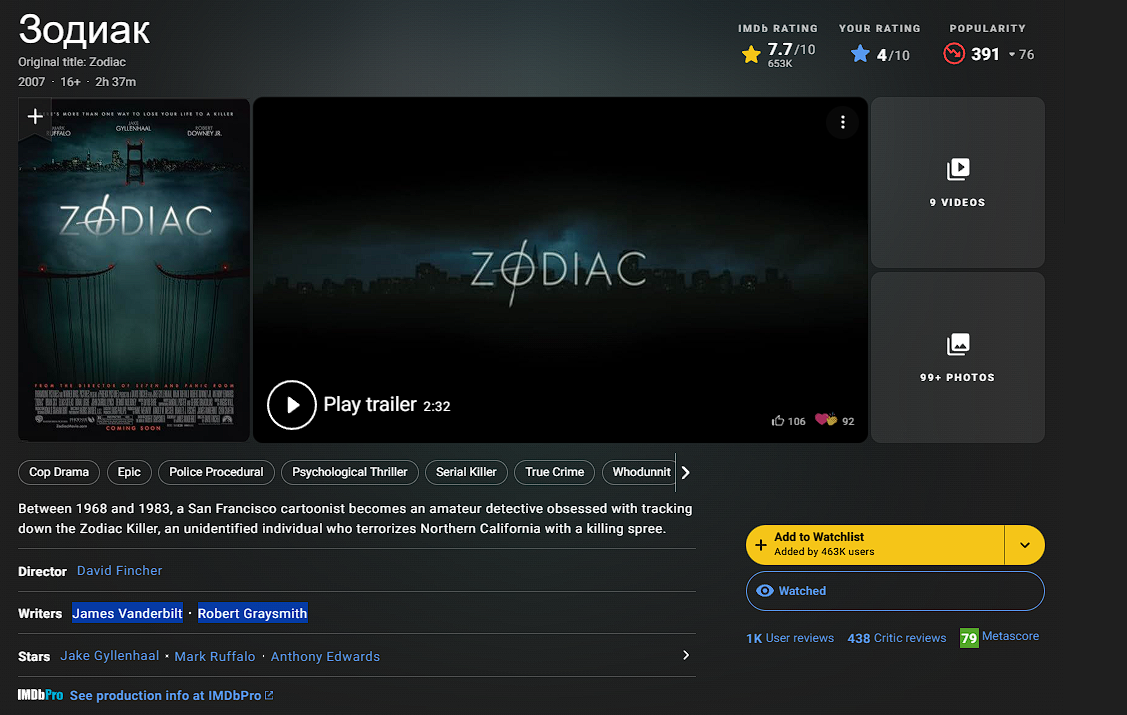The image size is (1127, 715).
Task: Click the Writers label
Action: (x=40, y=614)
